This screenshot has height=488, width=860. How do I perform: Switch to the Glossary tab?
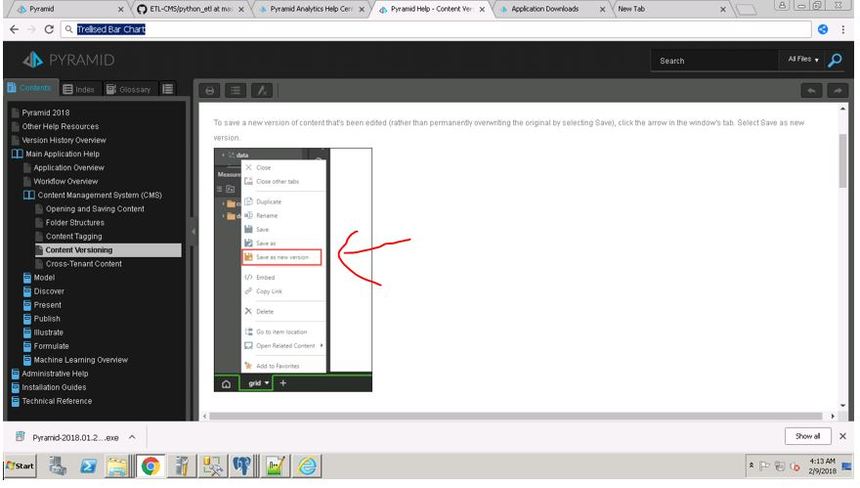[x=129, y=89]
